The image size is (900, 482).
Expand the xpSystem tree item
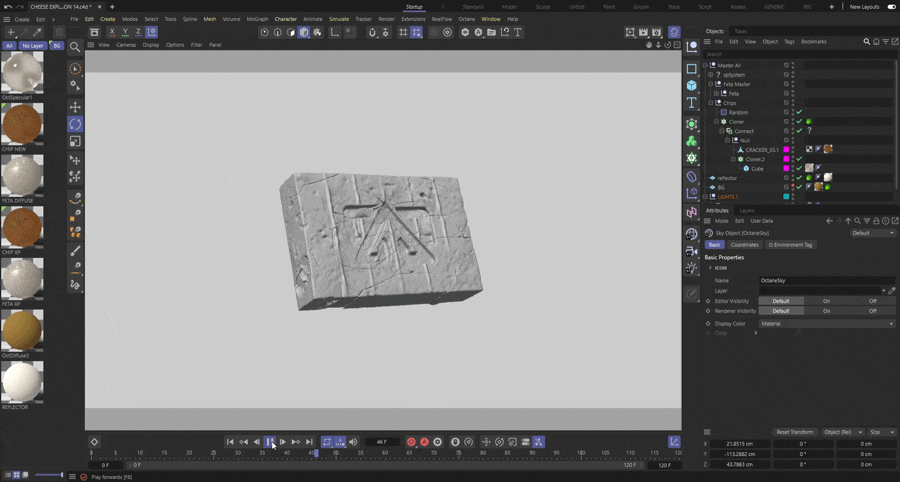(711, 75)
